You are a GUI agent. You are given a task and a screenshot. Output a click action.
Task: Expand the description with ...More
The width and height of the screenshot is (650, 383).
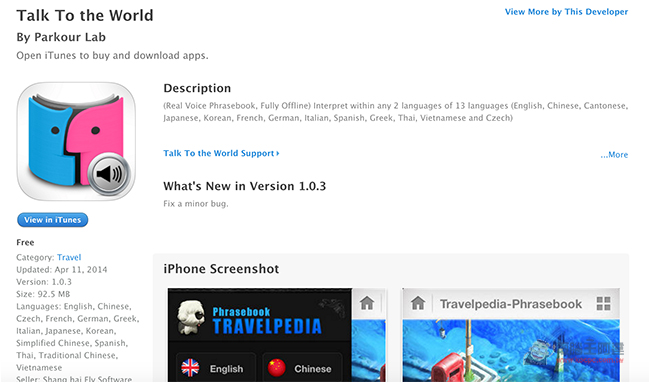click(x=614, y=155)
